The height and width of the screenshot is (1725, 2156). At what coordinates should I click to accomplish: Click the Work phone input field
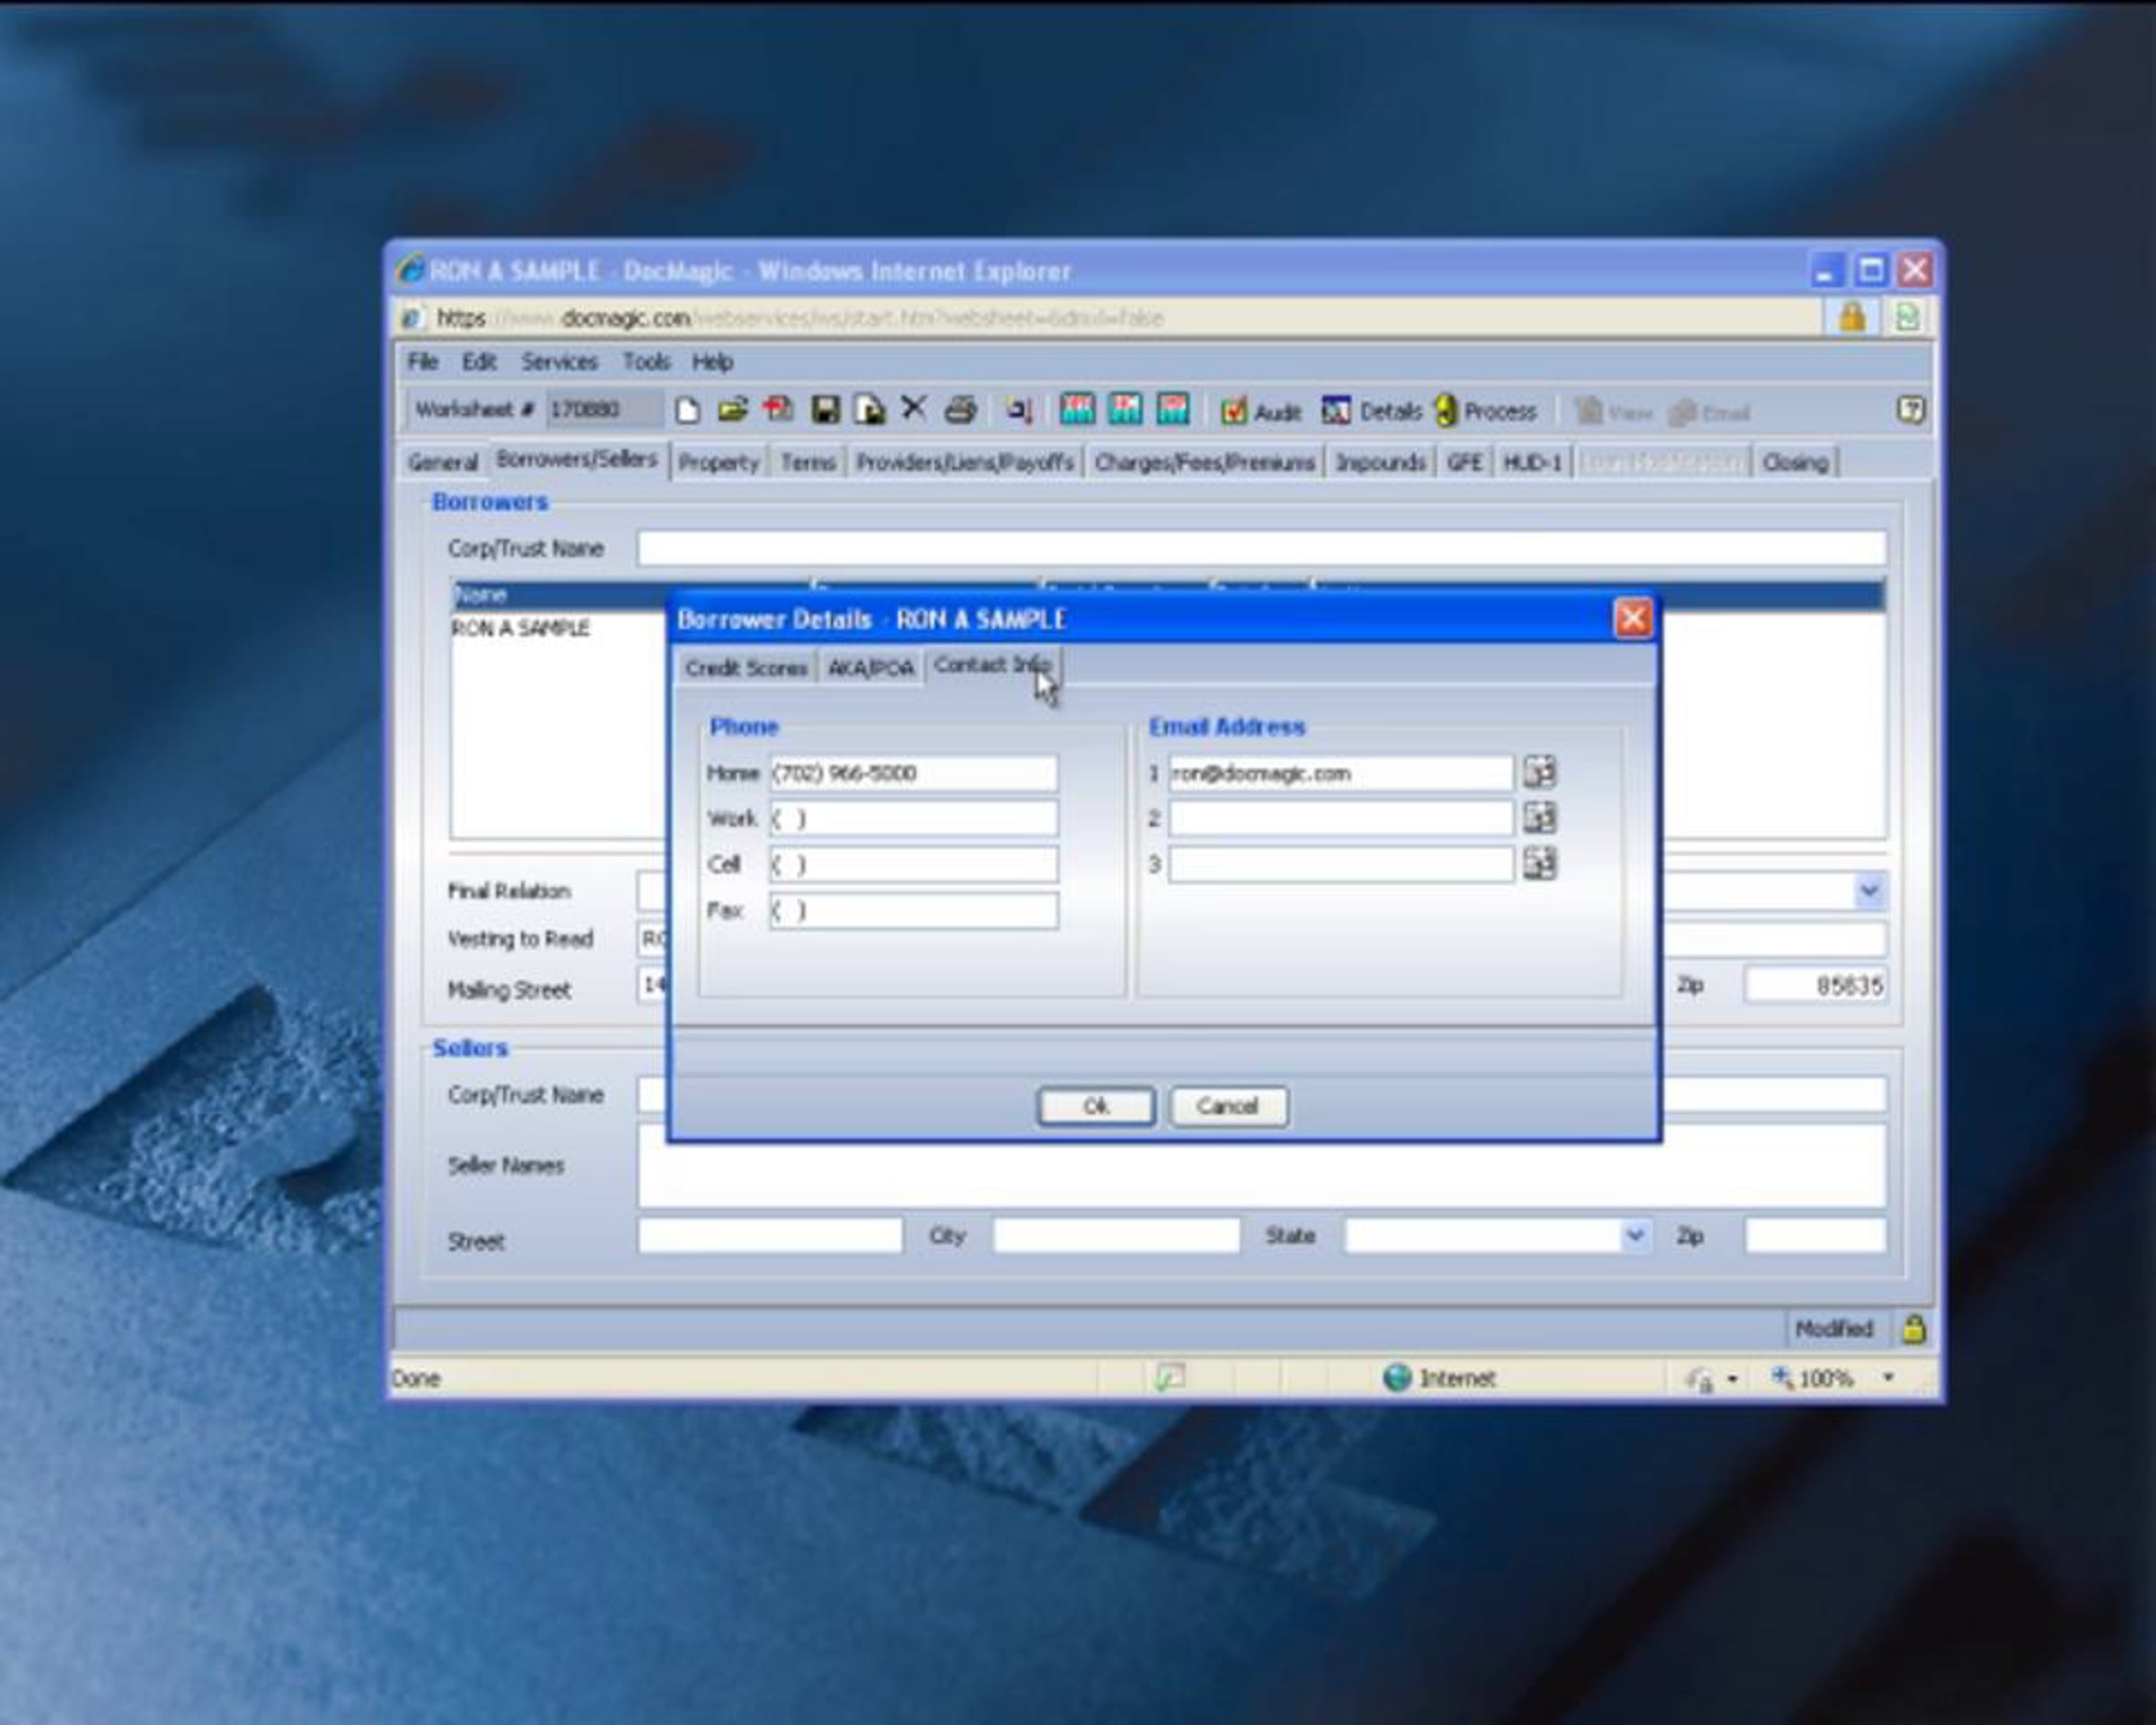(913, 818)
